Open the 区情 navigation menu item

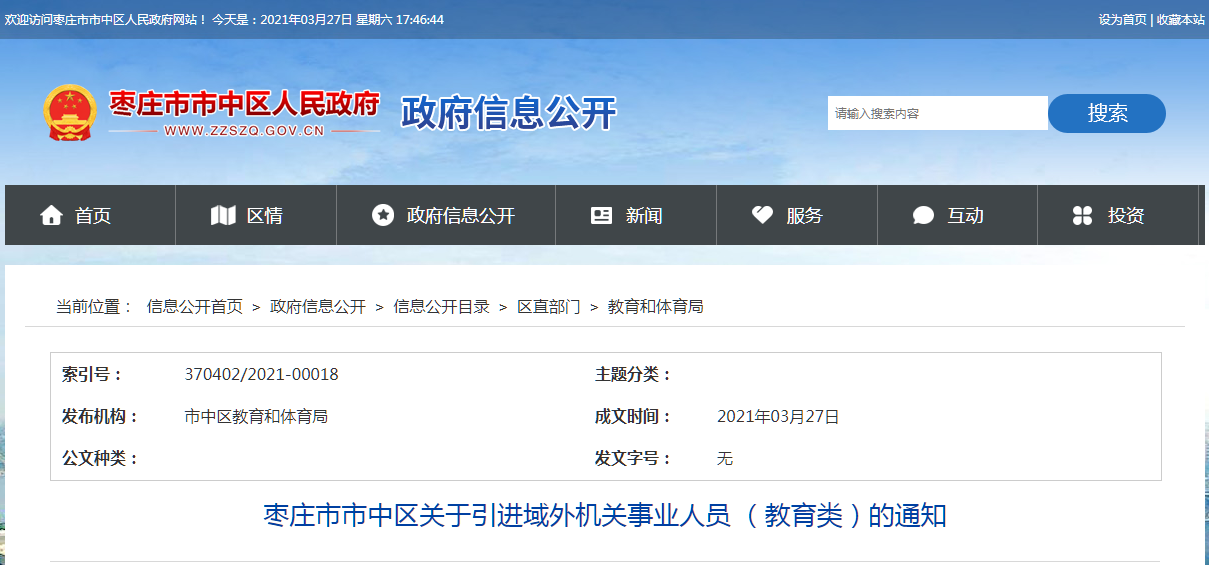point(256,215)
